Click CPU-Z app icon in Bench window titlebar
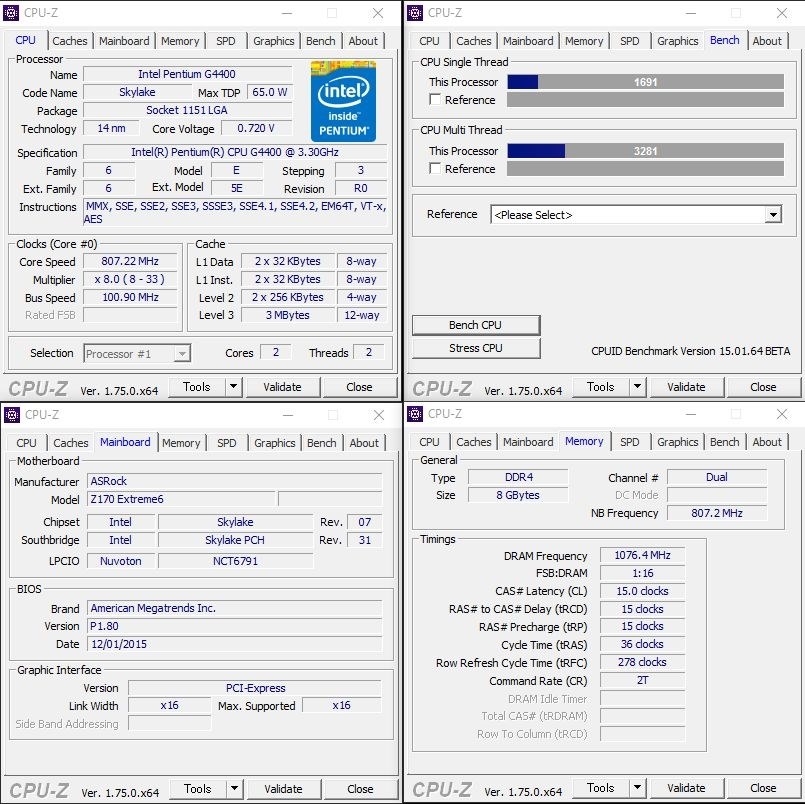This screenshot has height=804, width=805. pyautogui.click(x=415, y=13)
